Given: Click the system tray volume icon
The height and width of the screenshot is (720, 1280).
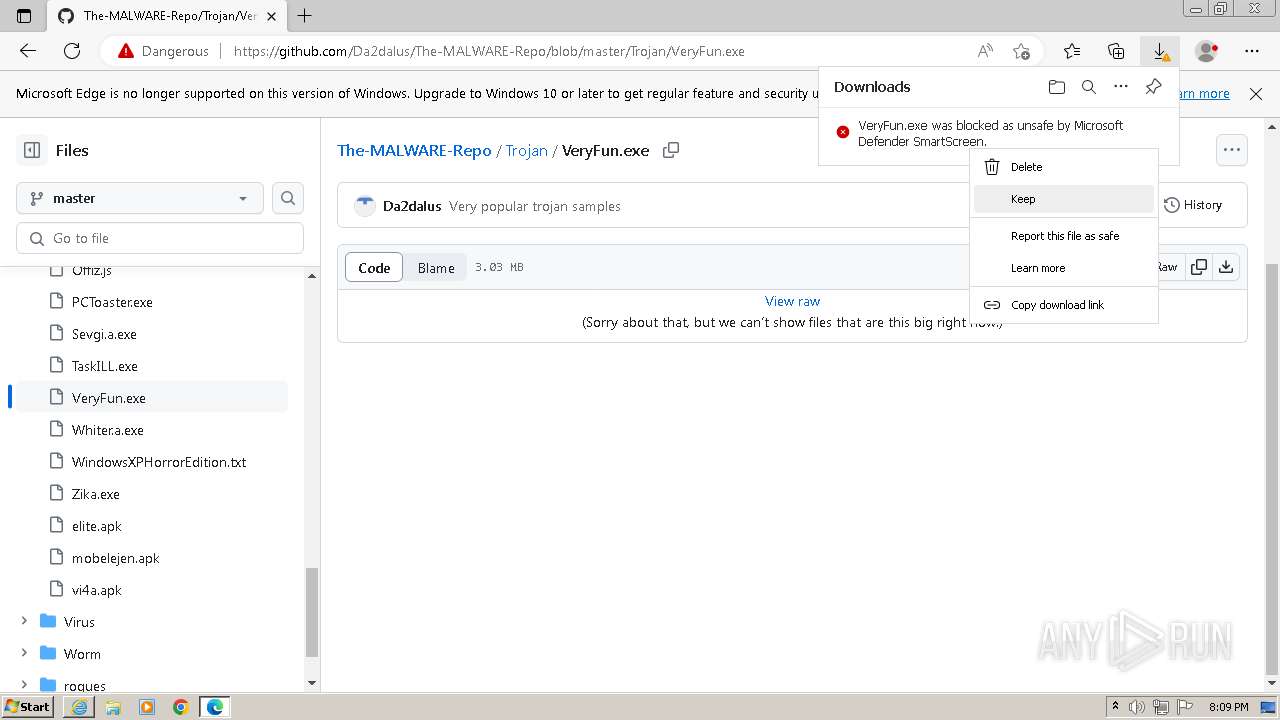Looking at the screenshot, I should click(x=1139, y=707).
